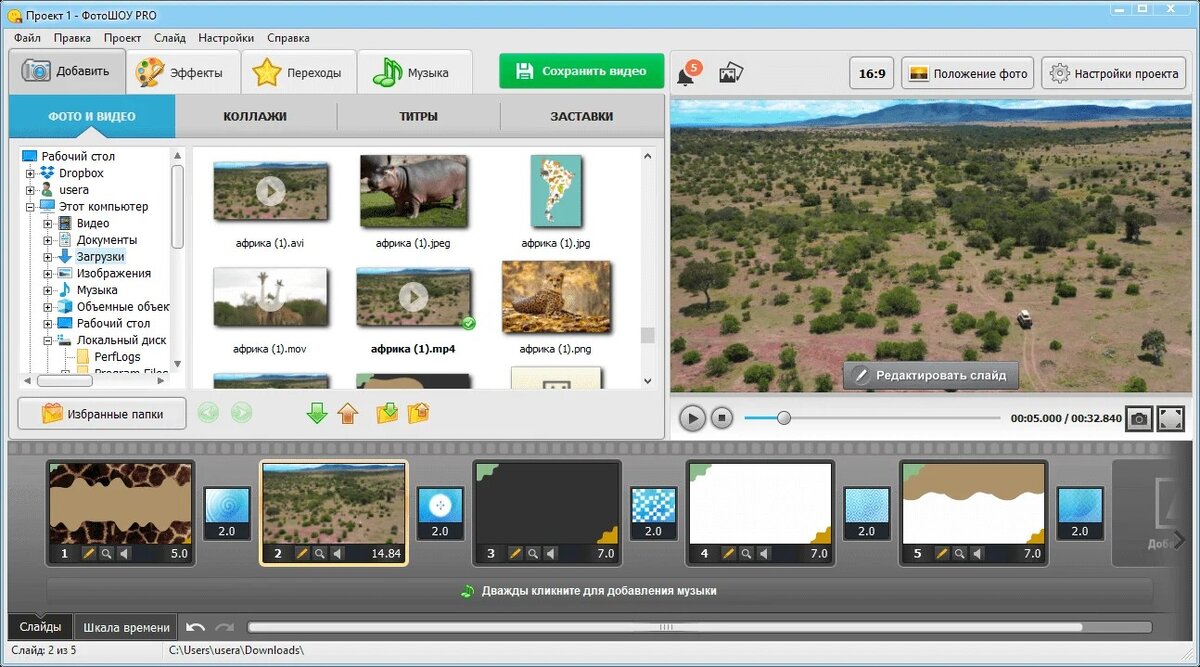The height and width of the screenshot is (667, 1200).
Task: Select the африка (1).png cheetah thumbnail
Action: [x=556, y=297]
